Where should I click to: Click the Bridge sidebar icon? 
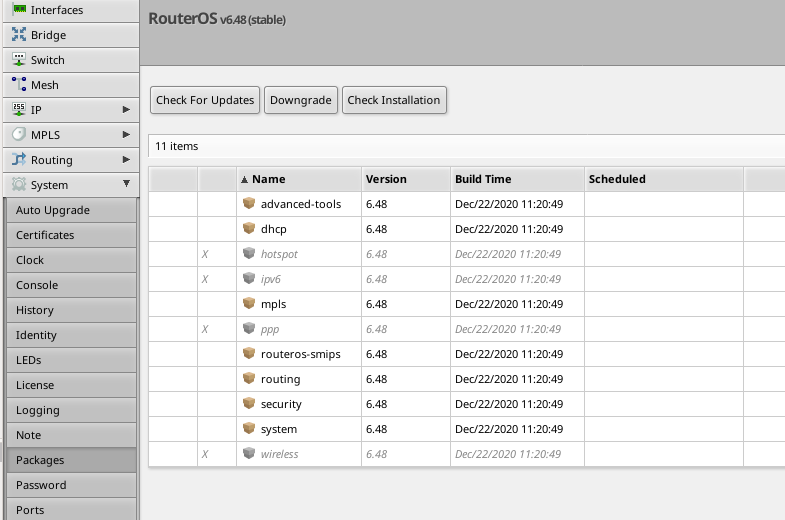19,34
